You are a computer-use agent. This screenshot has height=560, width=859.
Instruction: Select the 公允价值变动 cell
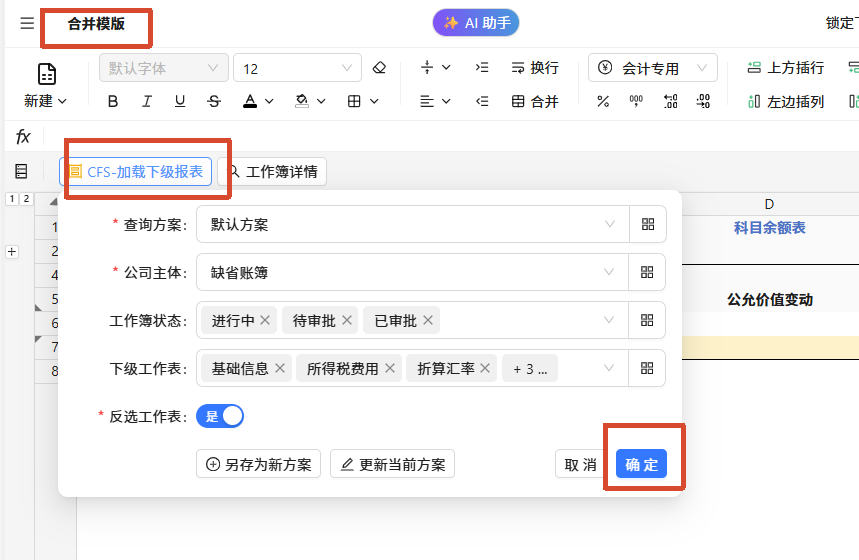coord(770,300)
